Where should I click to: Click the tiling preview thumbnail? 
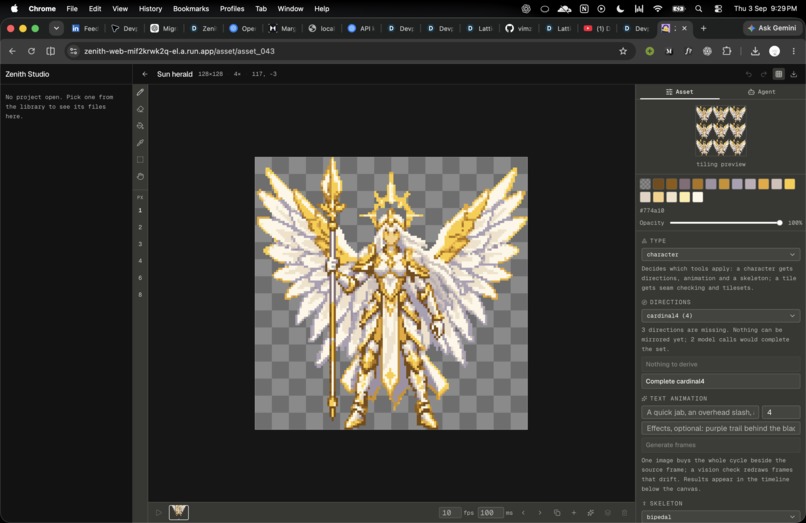coord(720,131)
